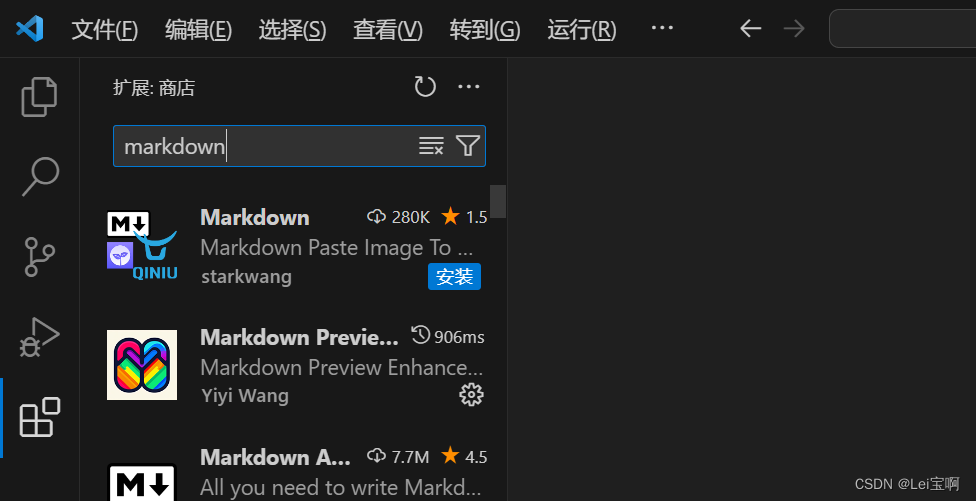Open the extension filter funnel menu

point(467,146)
